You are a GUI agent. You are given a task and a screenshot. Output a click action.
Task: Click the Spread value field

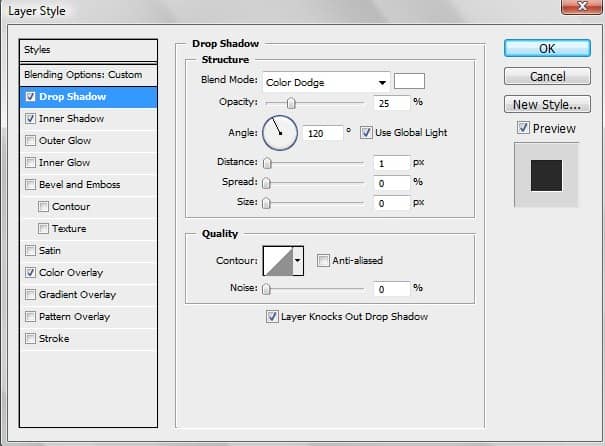pos(391,183)
